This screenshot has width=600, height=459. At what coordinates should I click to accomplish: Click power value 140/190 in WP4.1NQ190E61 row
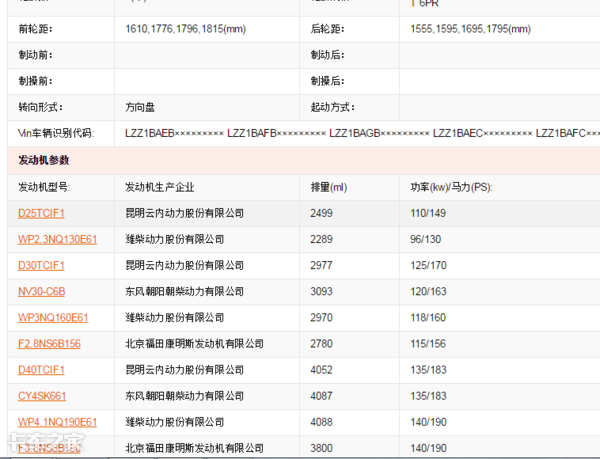[x=428, y=422]
